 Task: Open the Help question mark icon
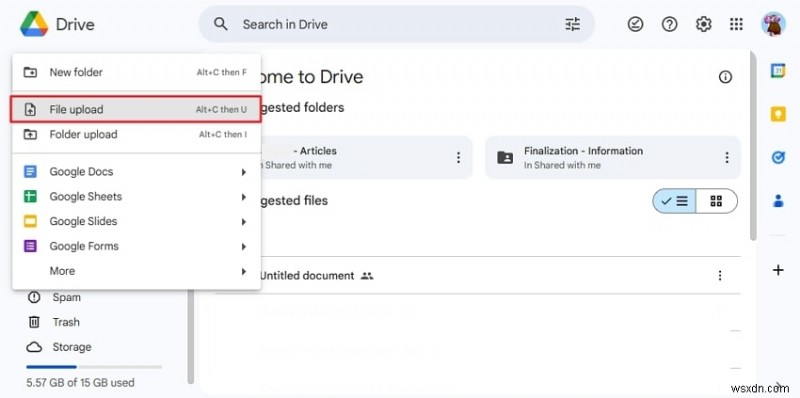[x=669, y=24]
